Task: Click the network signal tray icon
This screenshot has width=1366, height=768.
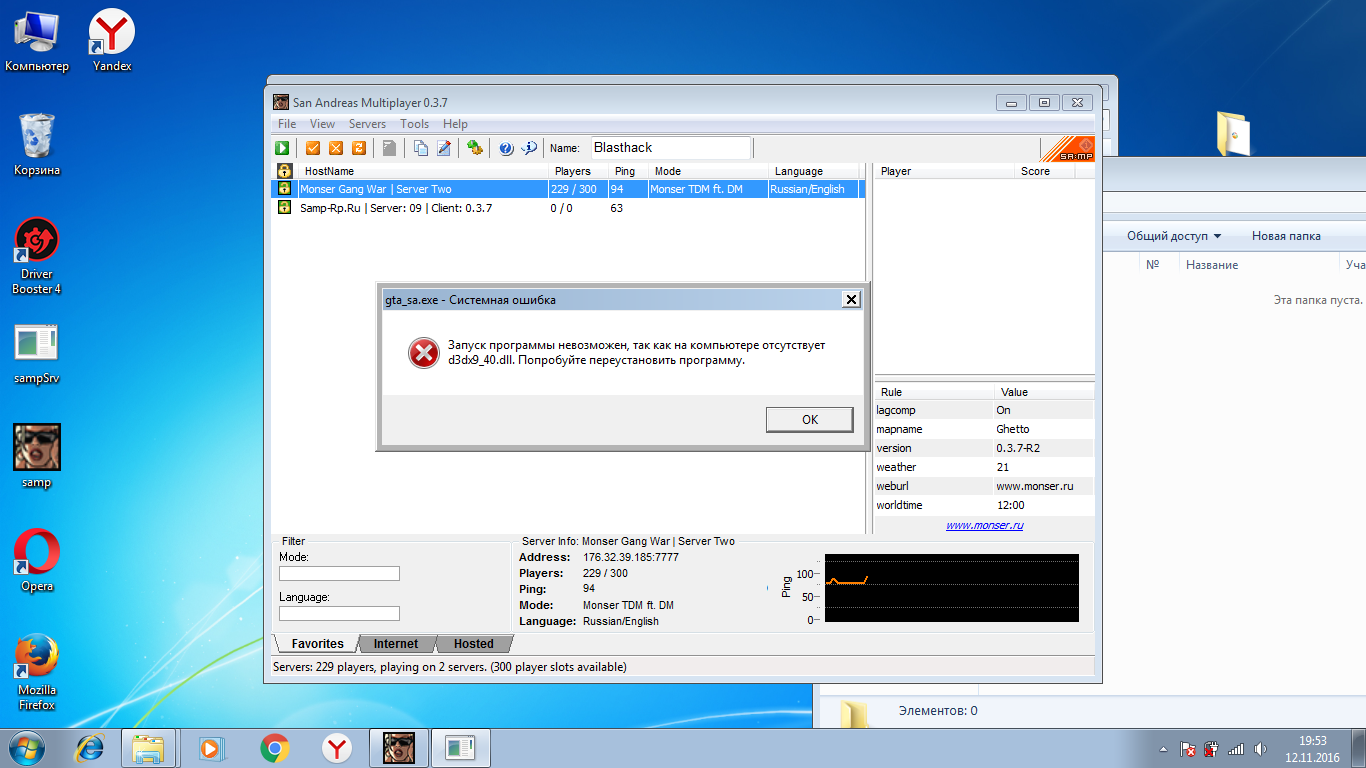Action: coord(1236,748)
